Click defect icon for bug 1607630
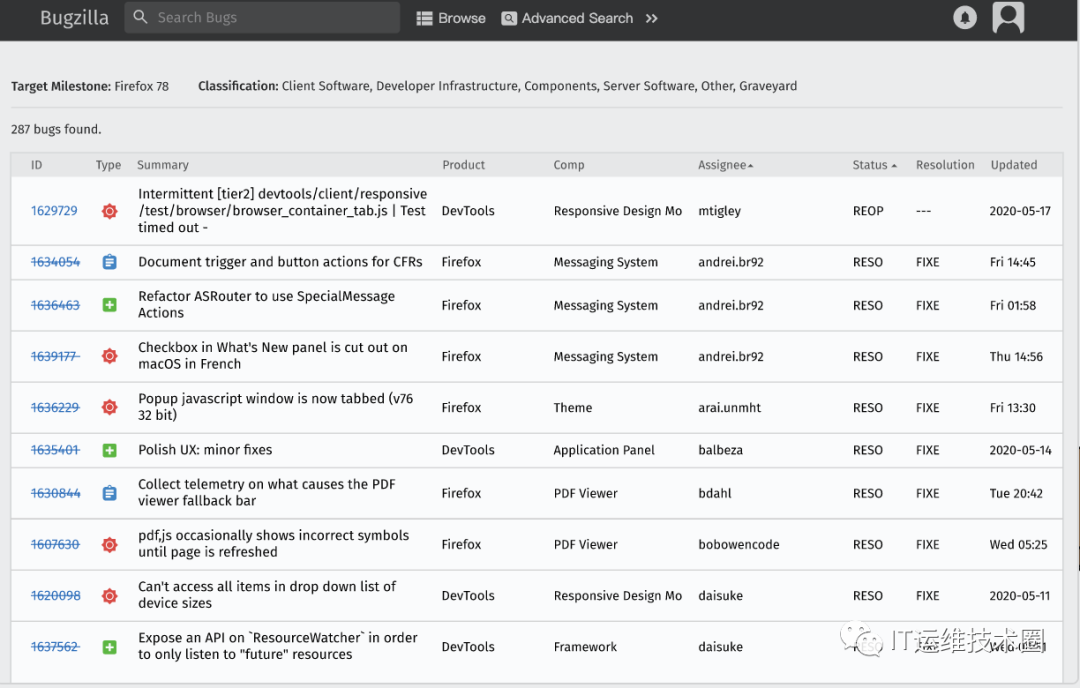Image resolution: width=1080 pixels, height=688 pixels. click(x=110, y=544)
